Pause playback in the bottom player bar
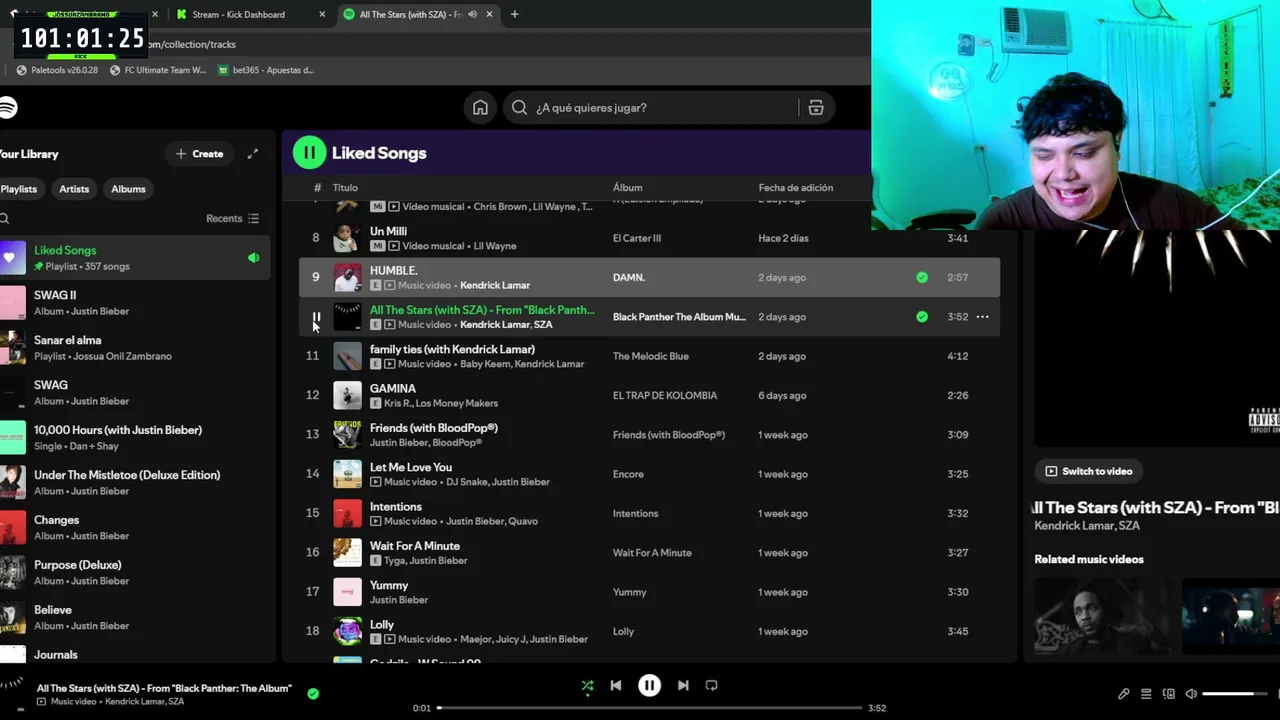1280x720 pixels. [649, 686]
